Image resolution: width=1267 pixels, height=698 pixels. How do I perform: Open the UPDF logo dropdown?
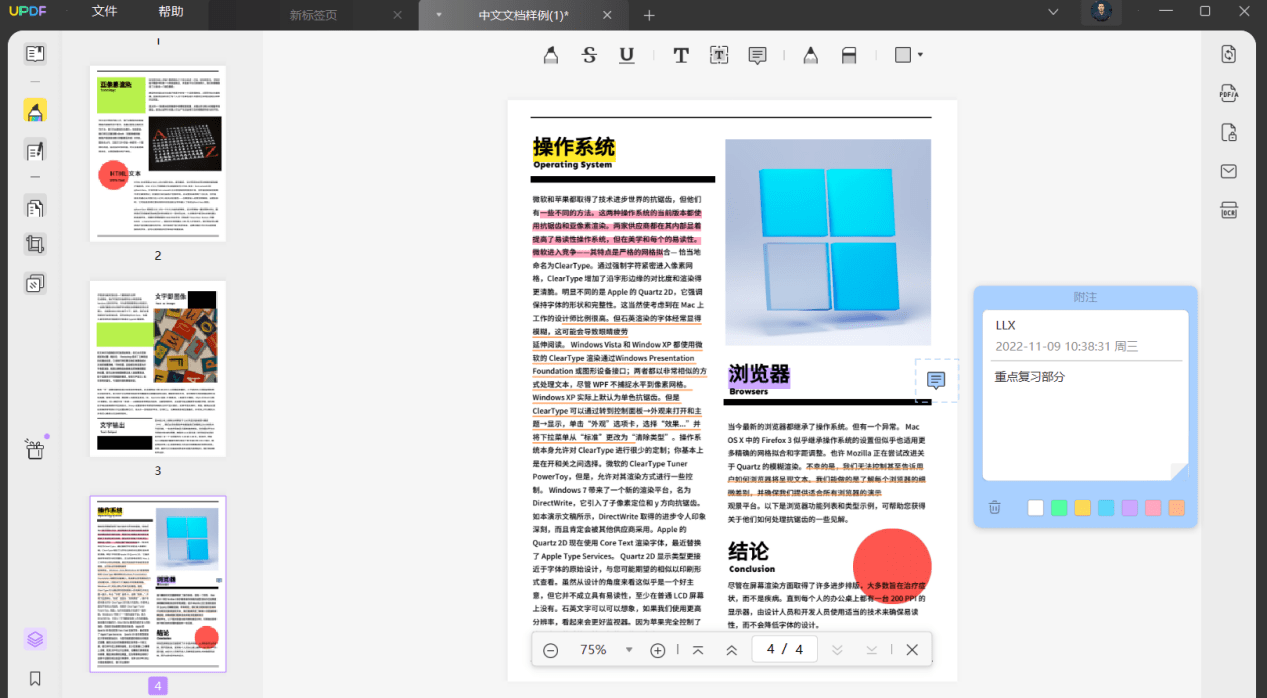click(x=29, y=11)
